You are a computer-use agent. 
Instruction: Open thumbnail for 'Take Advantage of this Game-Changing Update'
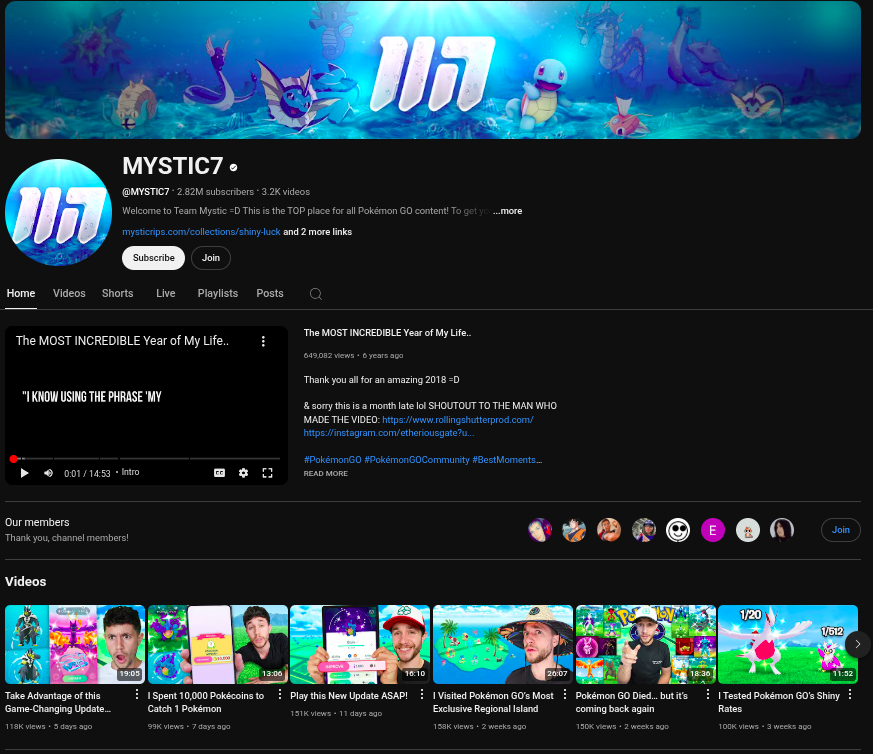(x=75, y=644)
